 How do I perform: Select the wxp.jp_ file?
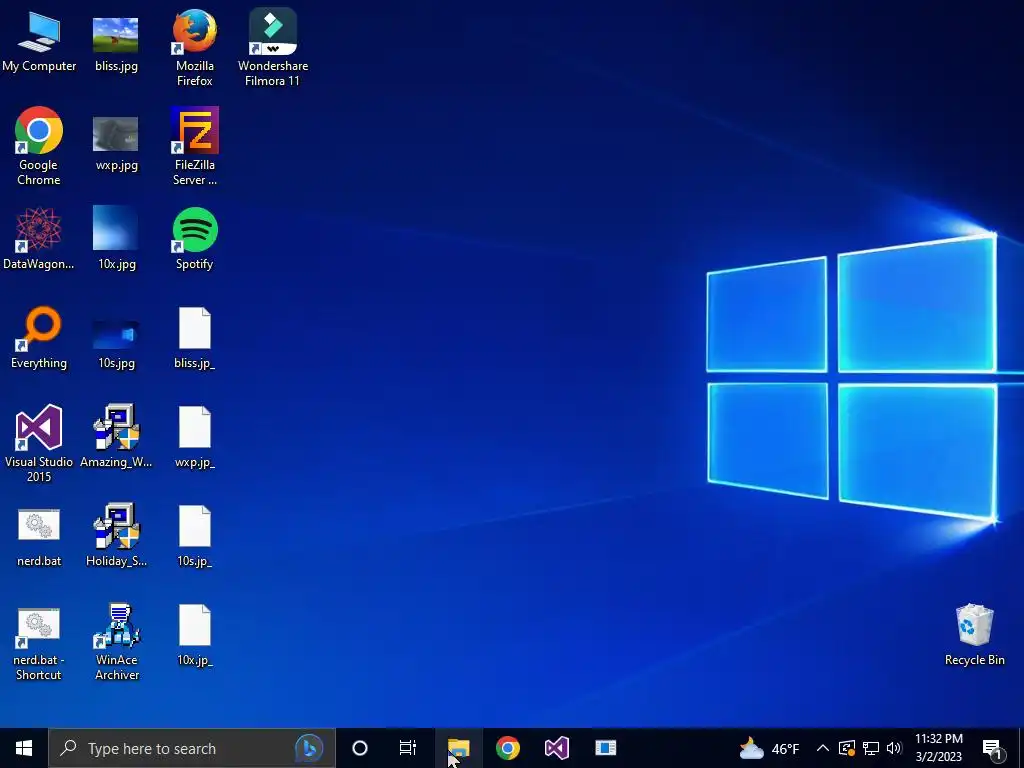[195, 438]
